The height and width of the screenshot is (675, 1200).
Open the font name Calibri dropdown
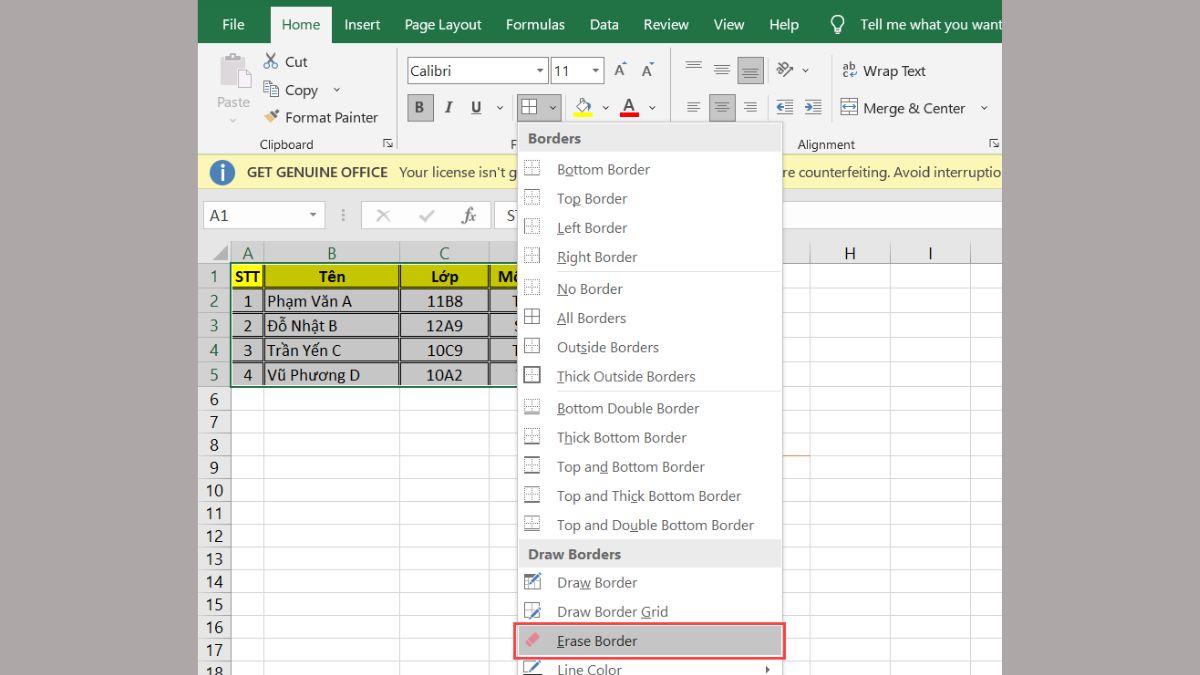540,71
